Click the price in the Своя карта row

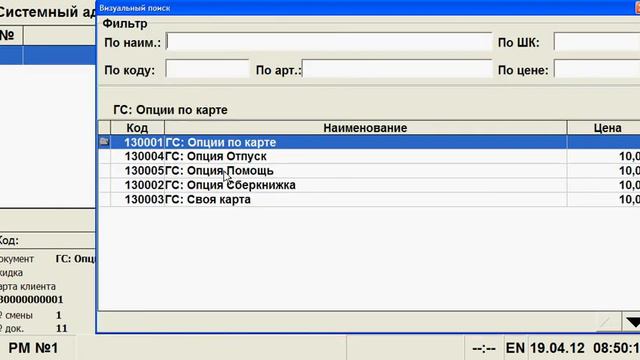(629, 199)
